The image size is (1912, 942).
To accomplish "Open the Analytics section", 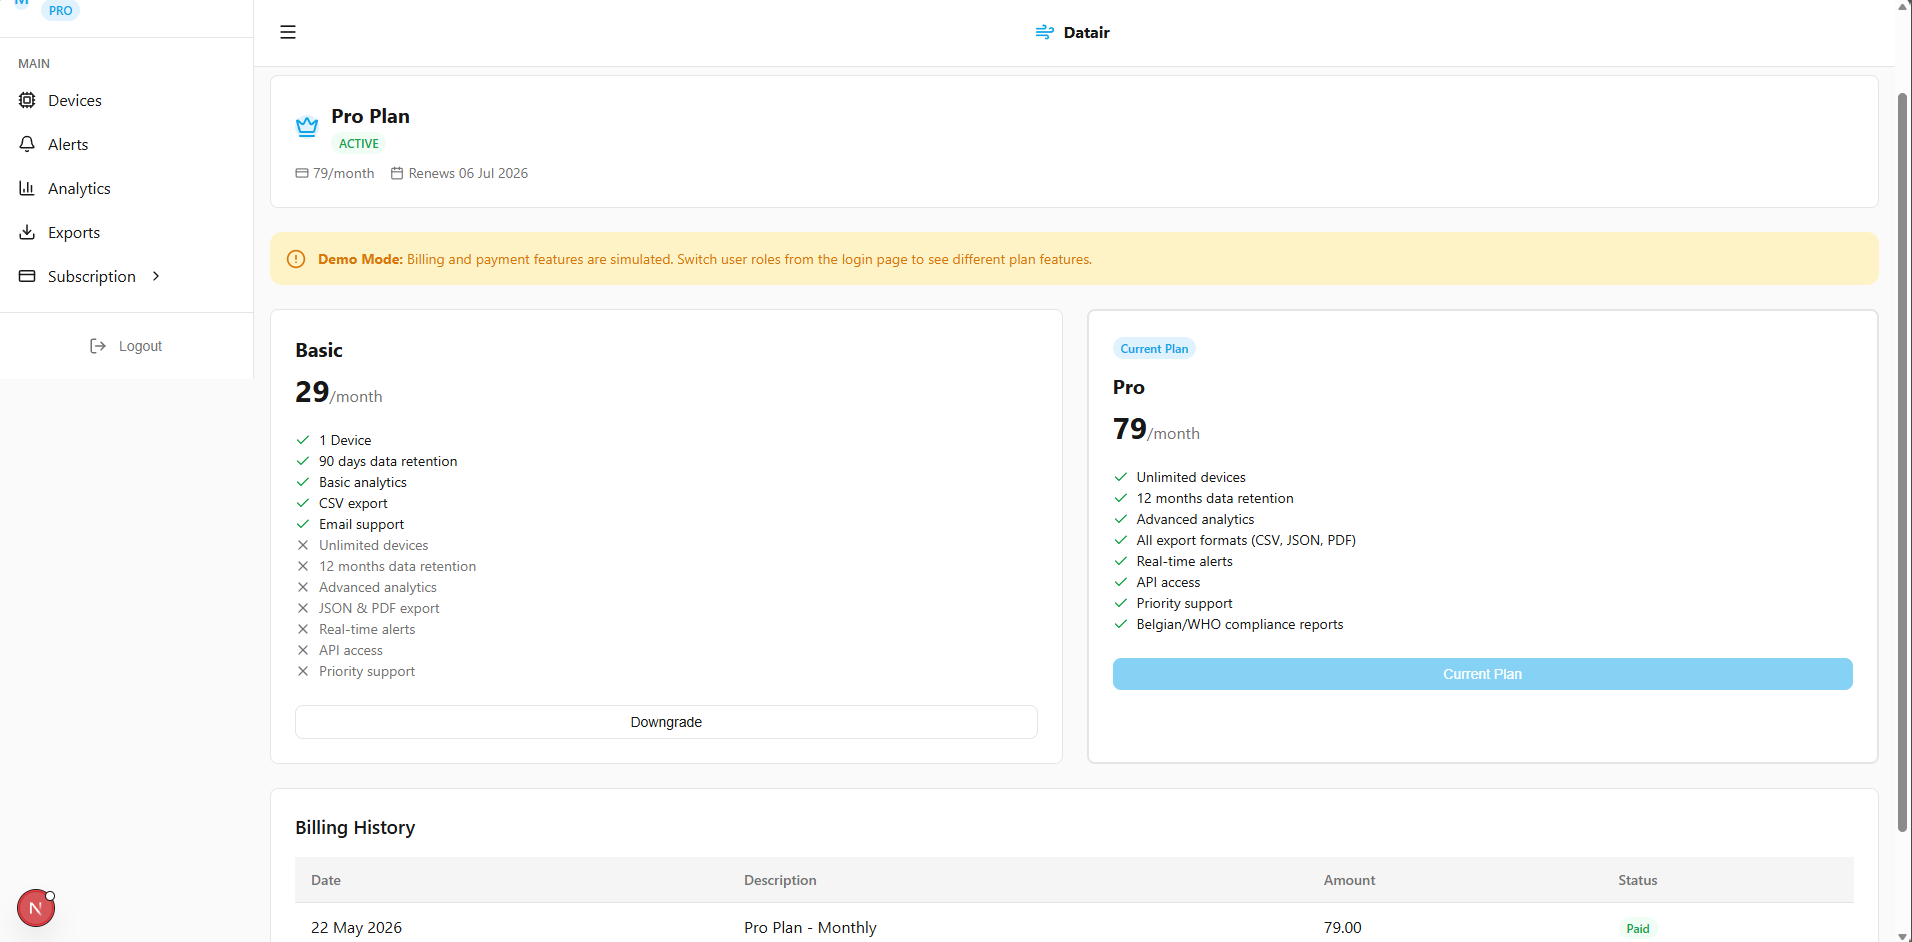I will tap(79, 188).
